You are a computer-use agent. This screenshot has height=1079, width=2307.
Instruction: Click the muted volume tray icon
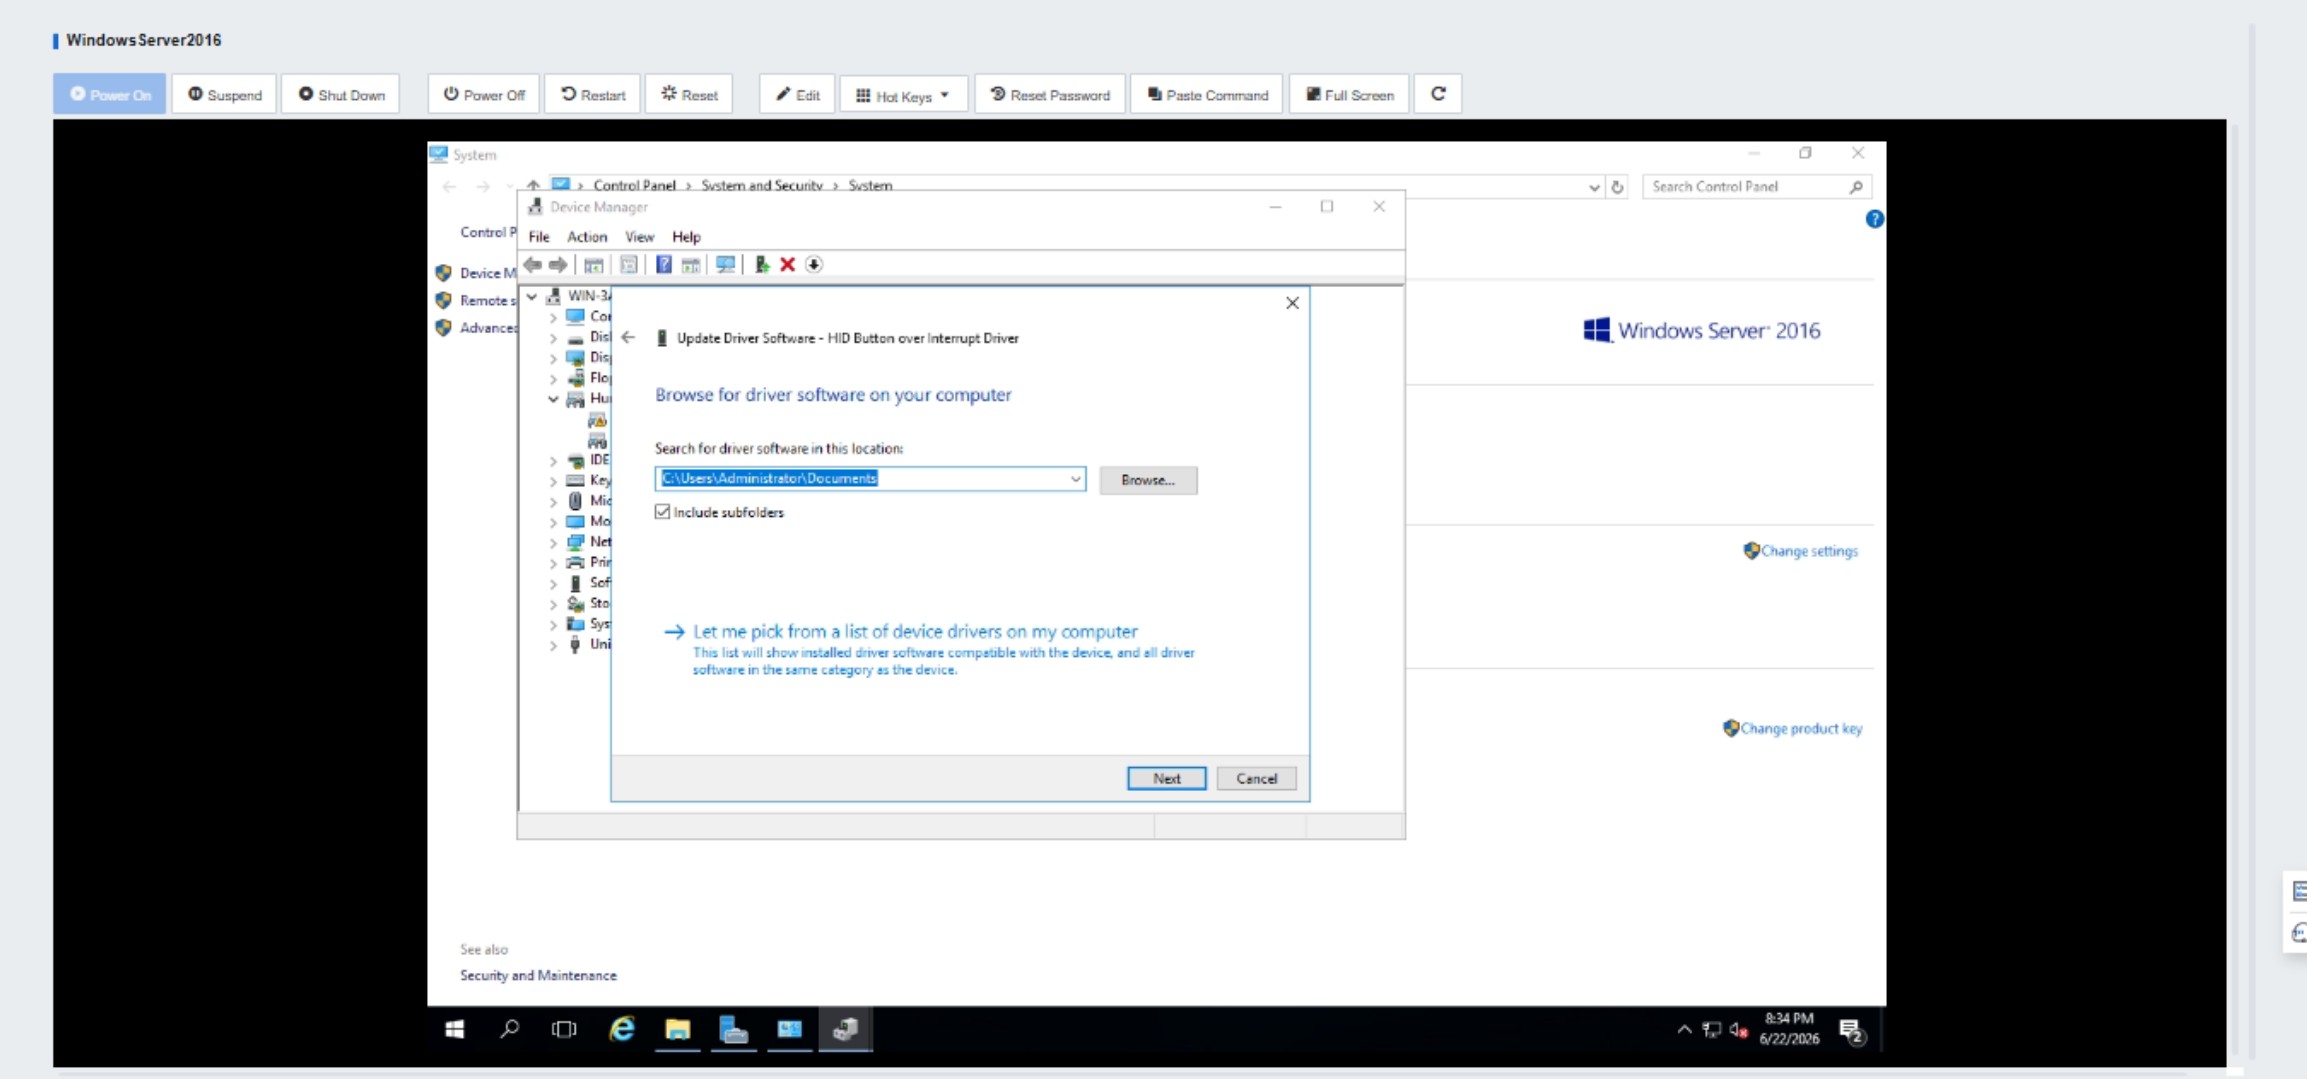click(x=1738, y=1030)
